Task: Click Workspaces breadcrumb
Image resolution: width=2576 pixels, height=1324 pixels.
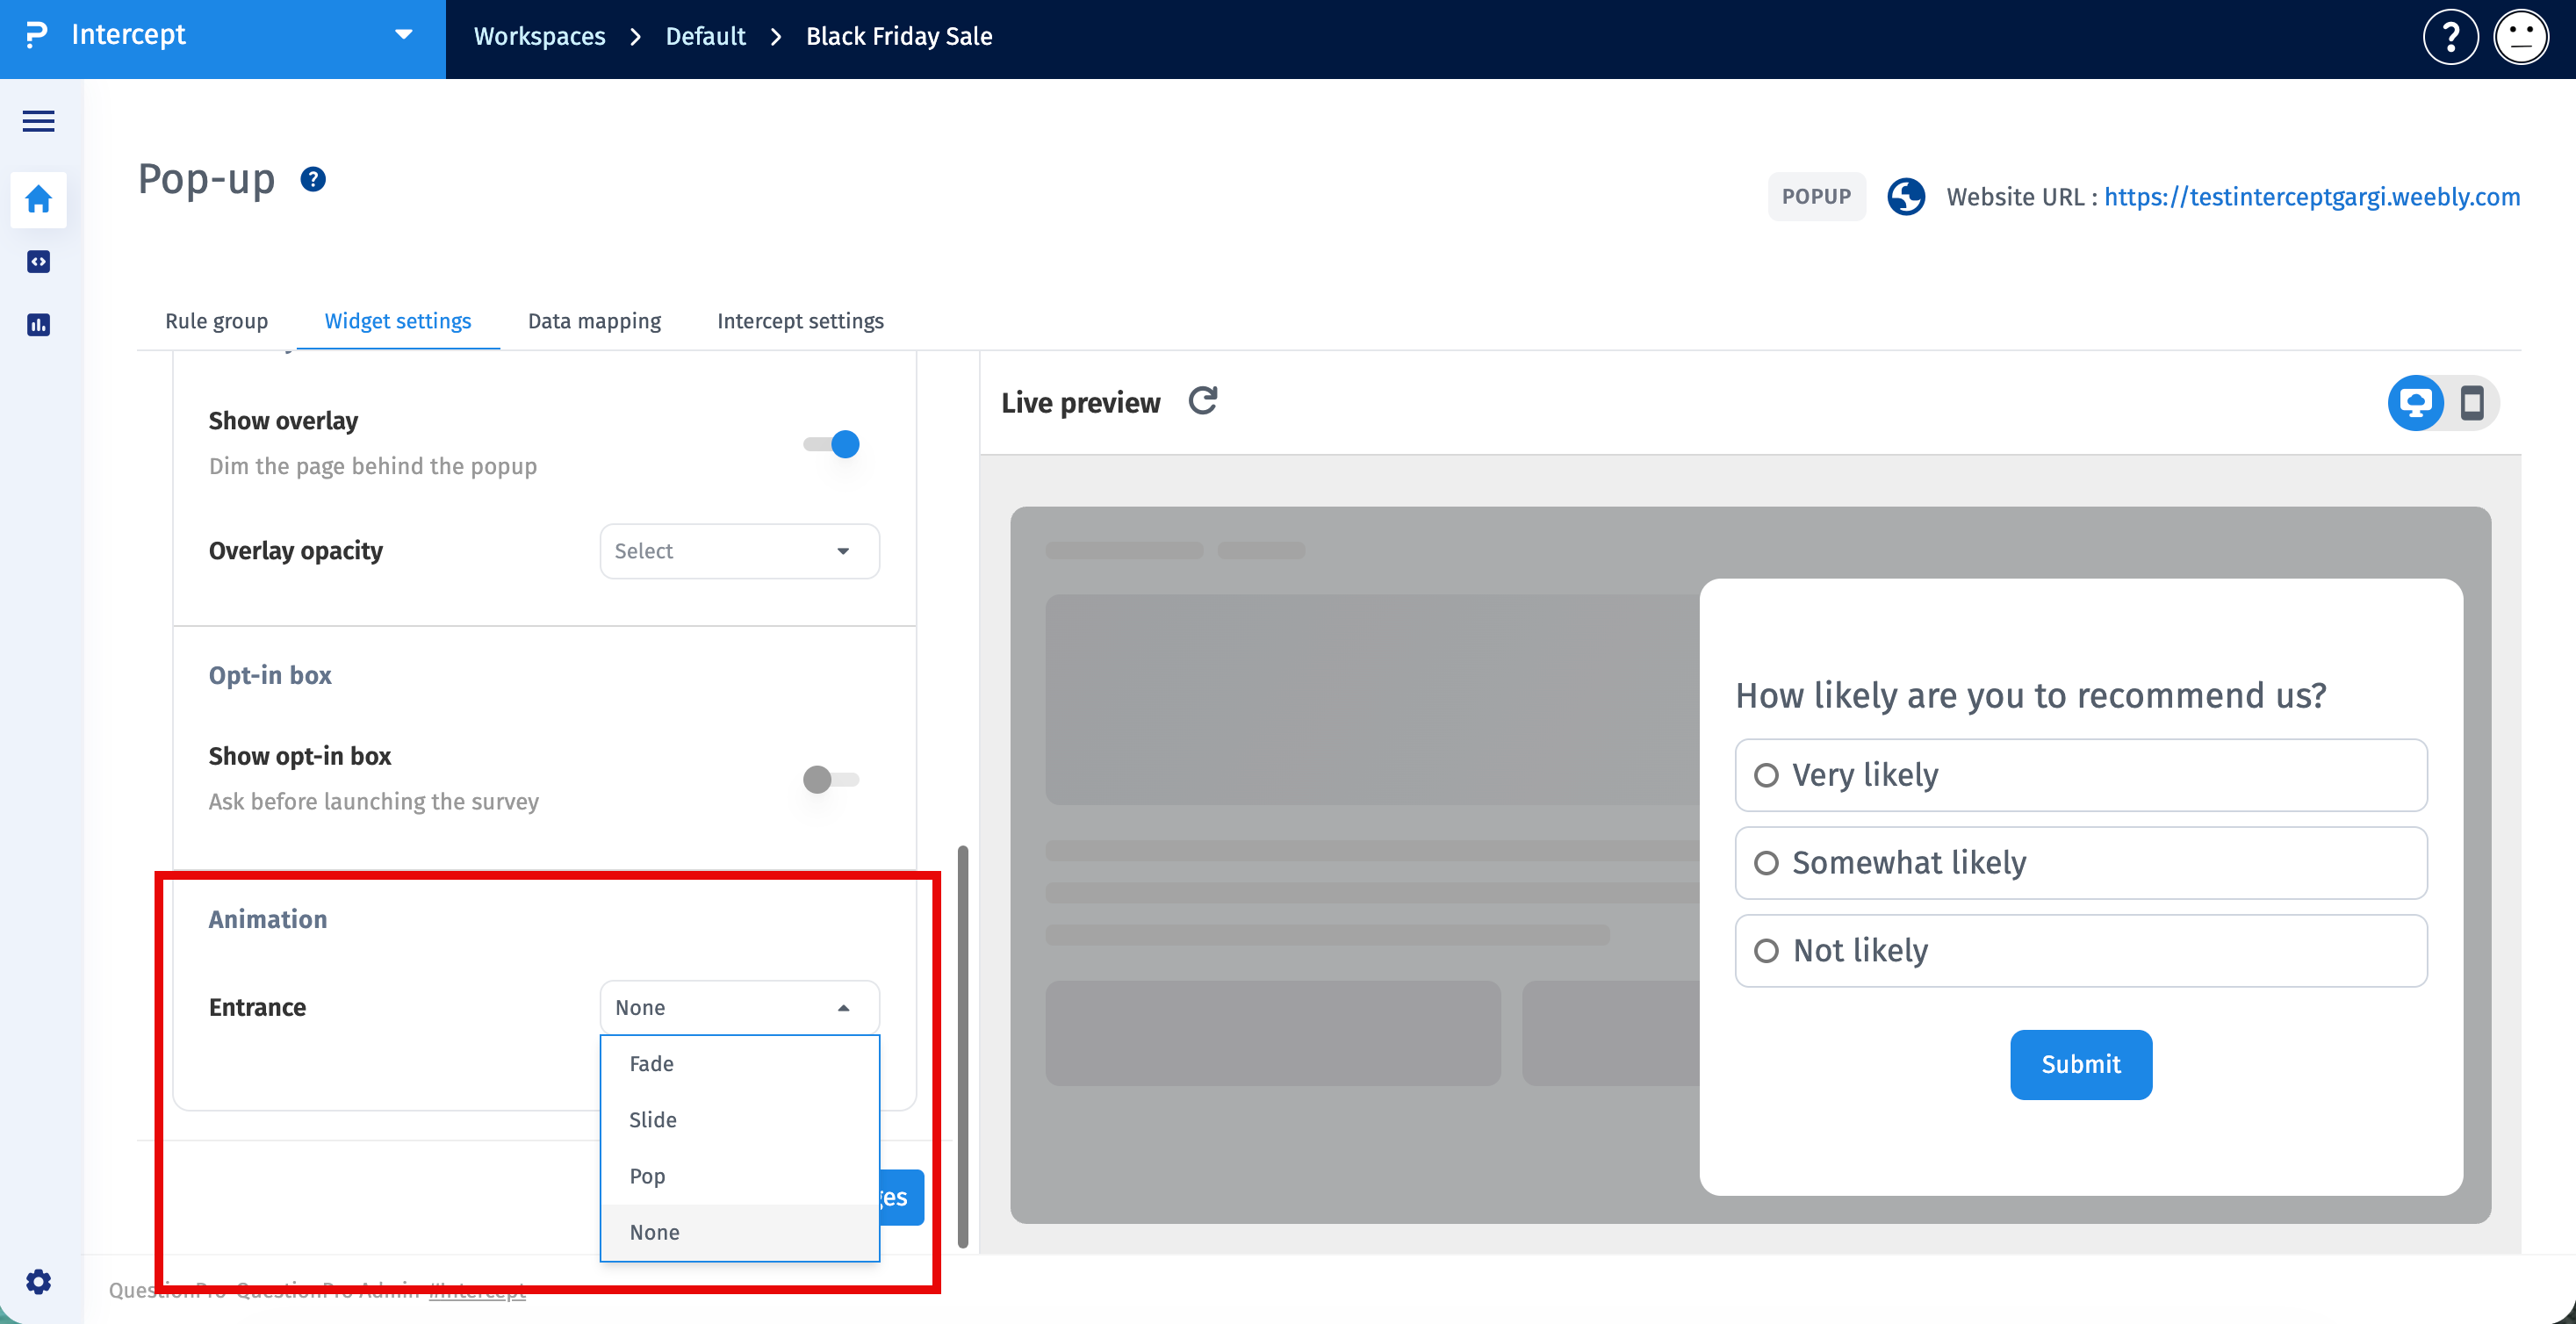Action: 539,37
